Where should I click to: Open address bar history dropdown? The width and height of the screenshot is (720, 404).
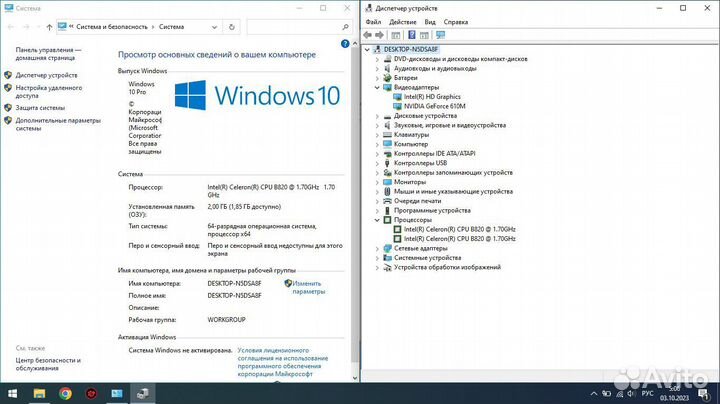point(214,27)
